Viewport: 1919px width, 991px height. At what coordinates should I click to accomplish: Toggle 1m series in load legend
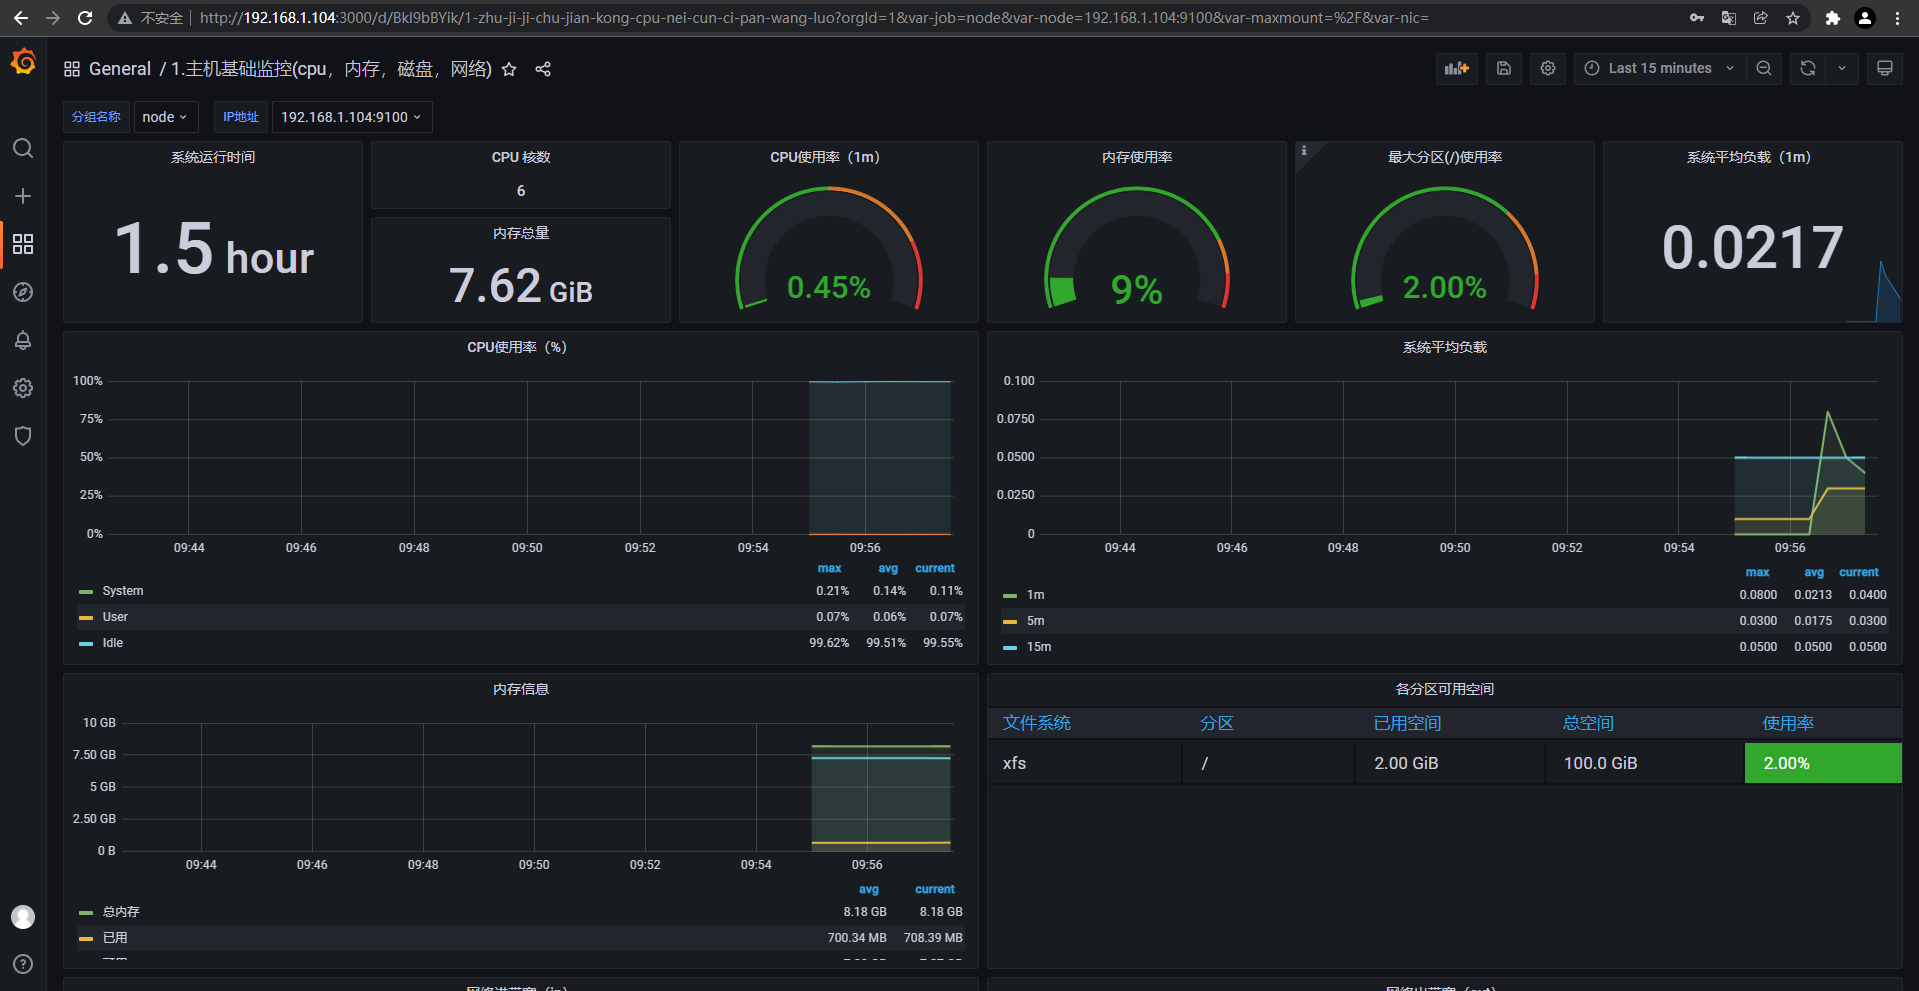1035,595
